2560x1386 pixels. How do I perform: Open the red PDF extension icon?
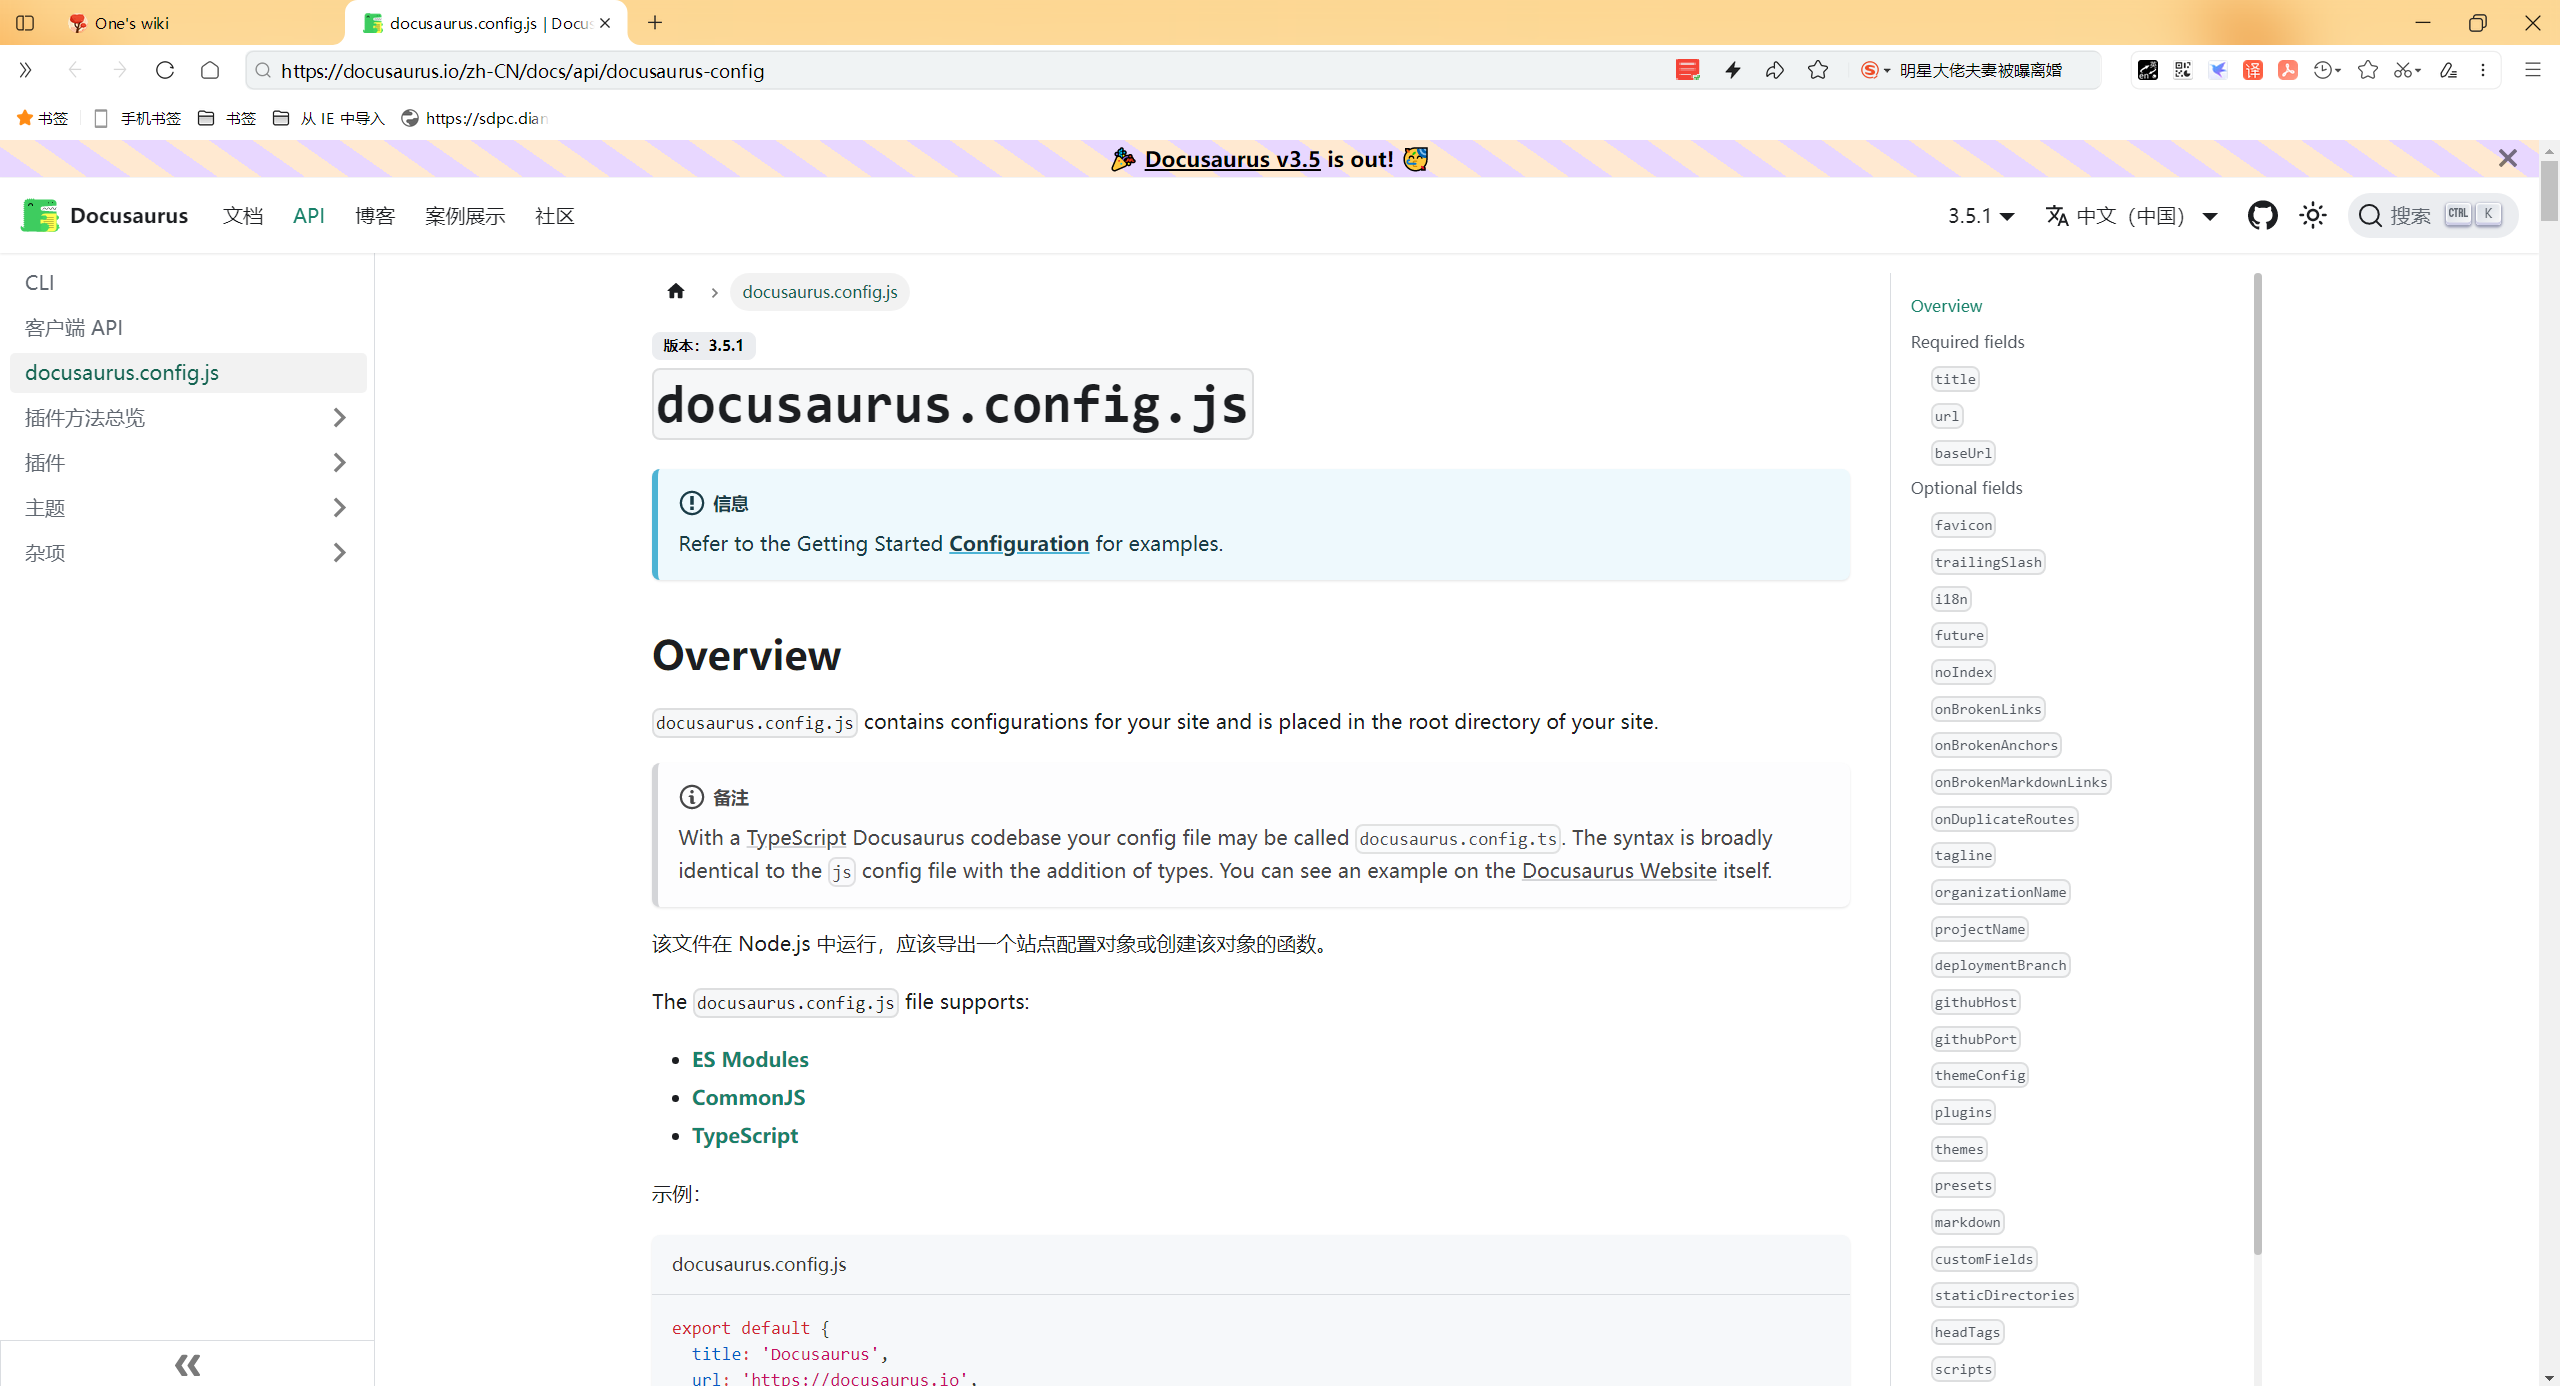2287,70
